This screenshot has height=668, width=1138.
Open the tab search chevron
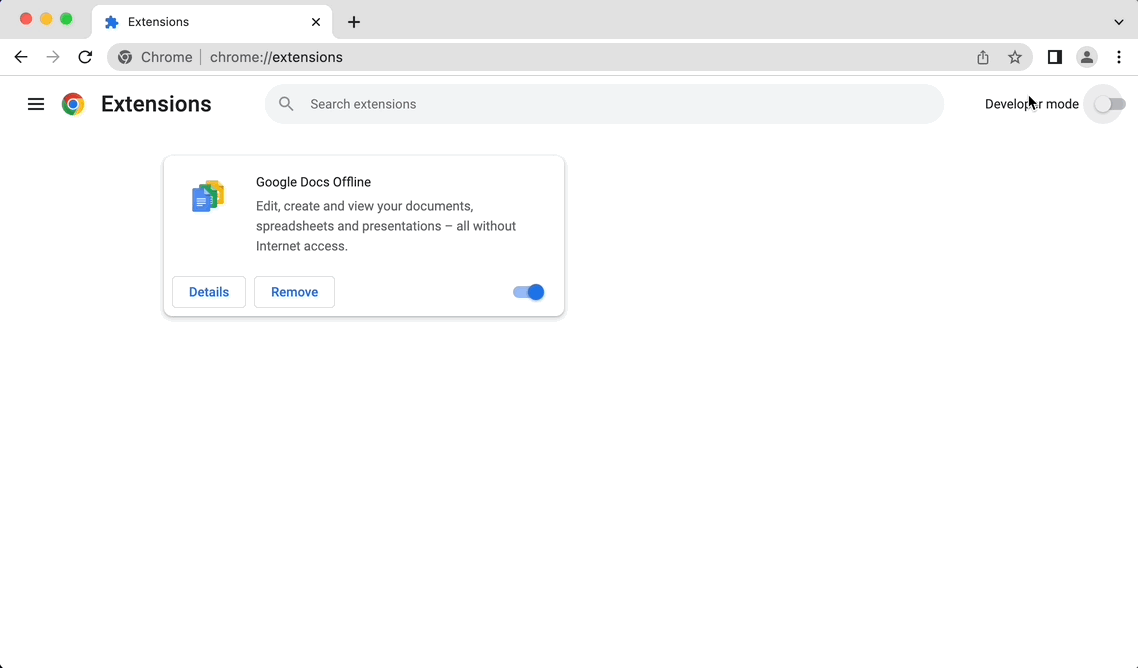(x=1118, y=21)
